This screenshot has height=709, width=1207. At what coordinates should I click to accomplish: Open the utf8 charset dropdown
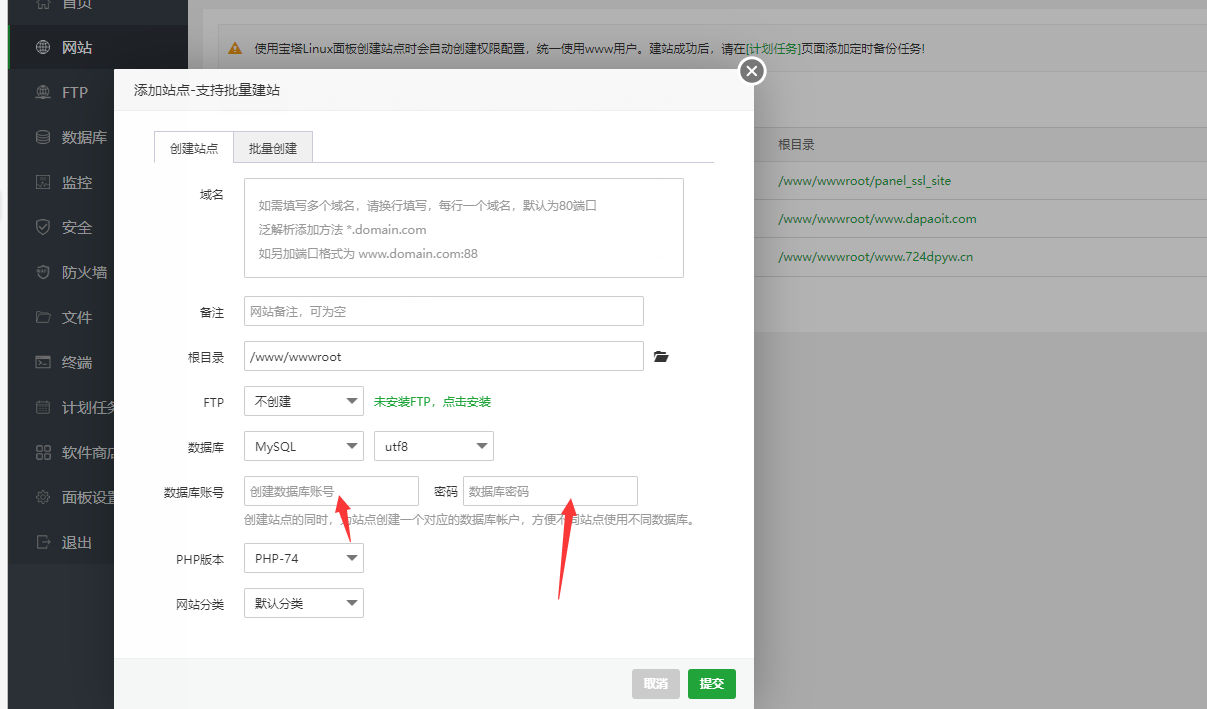click(x=434, y=446)
